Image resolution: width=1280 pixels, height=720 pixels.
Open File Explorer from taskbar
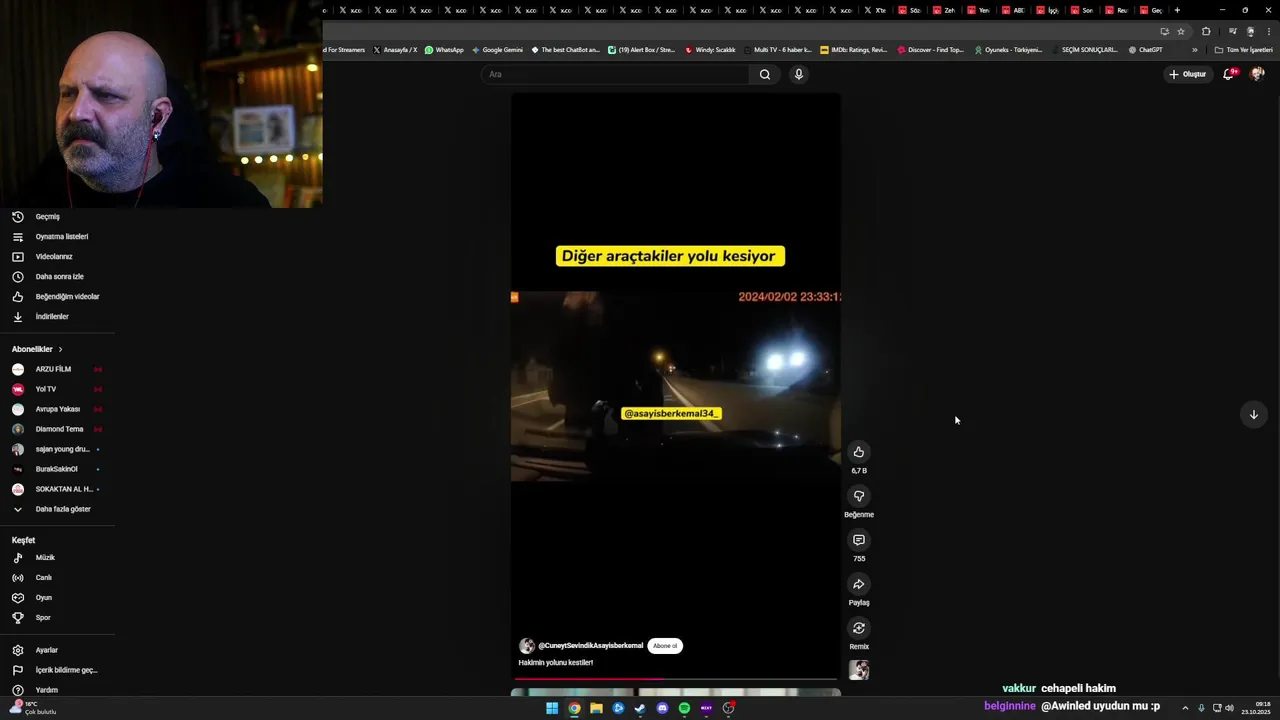(596, 708)
